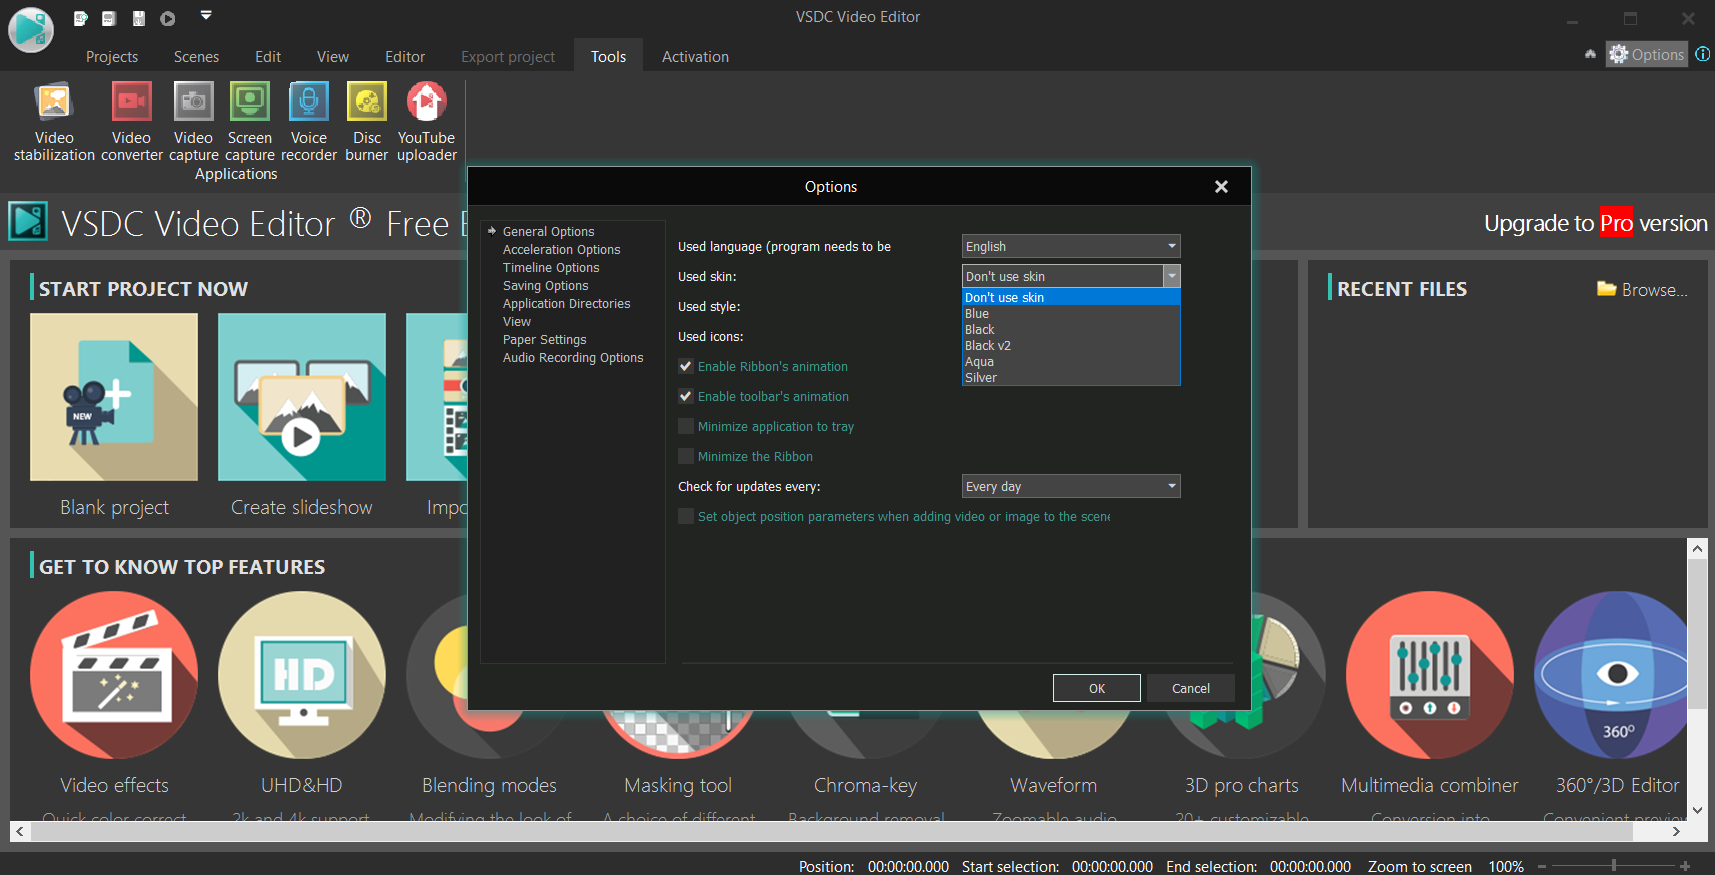Viewport: 1715px width, 875px height.
Task: Open the Check for updates dropdown
Action: click(1071, 486)
